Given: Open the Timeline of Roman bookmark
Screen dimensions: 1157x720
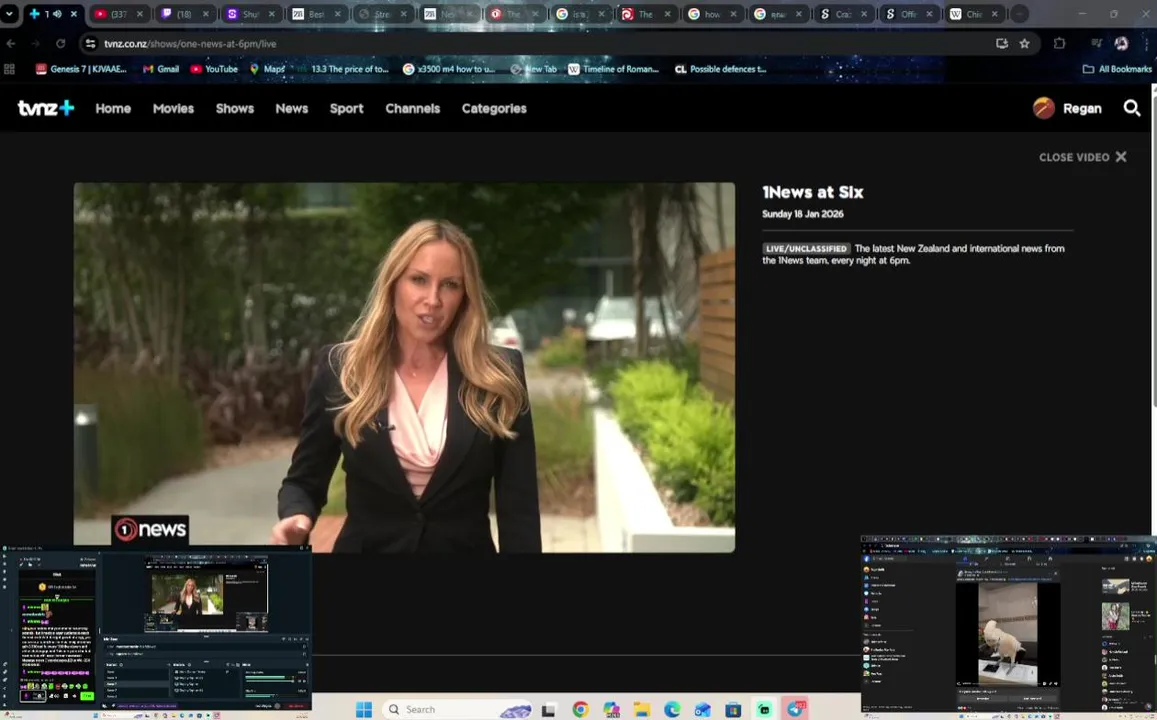Looking at the screenshot, I should (x=613, y=69).
